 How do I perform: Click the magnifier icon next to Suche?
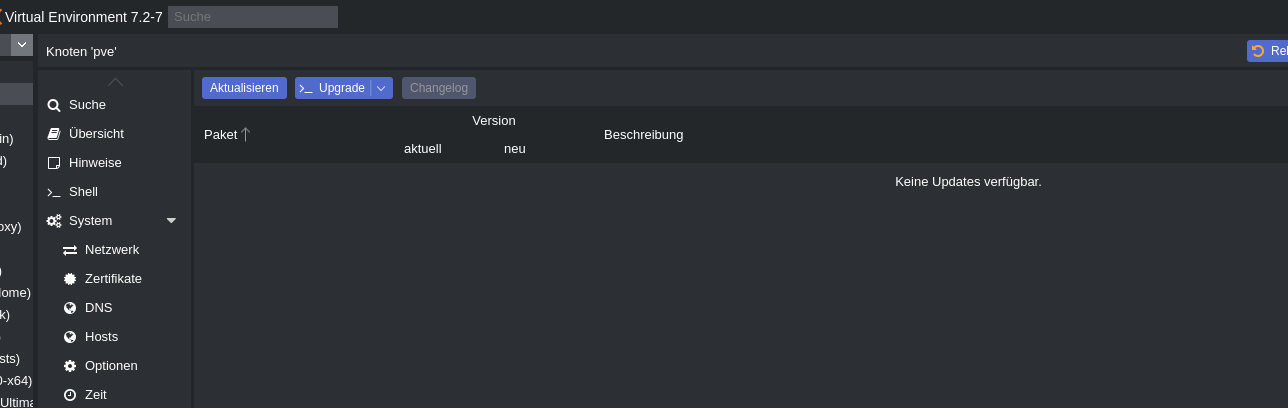pos(54,105)
